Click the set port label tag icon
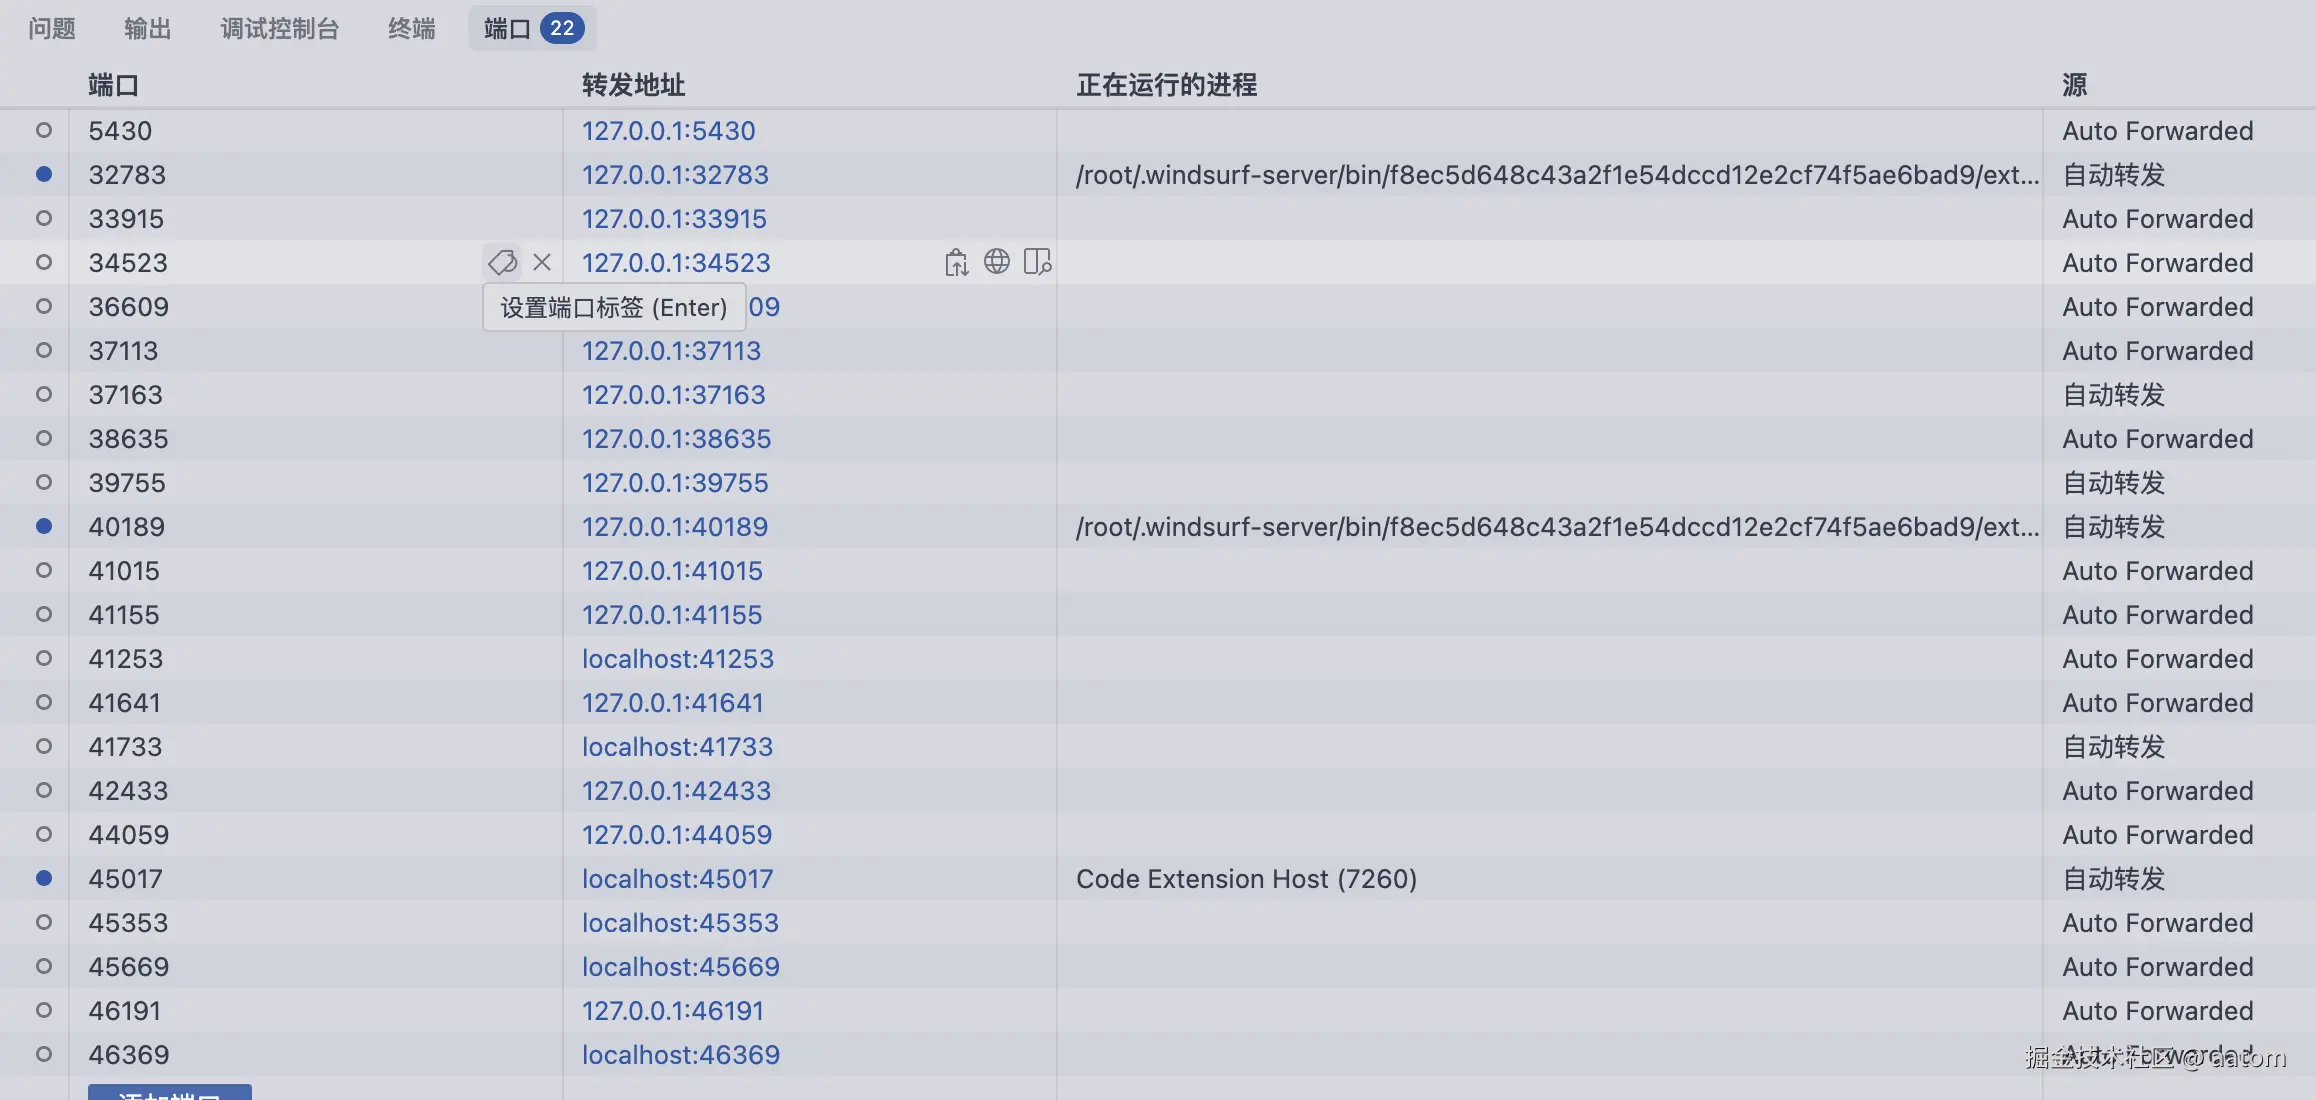The width and height of the screenshot is (2316, 1100). (502, 262)
